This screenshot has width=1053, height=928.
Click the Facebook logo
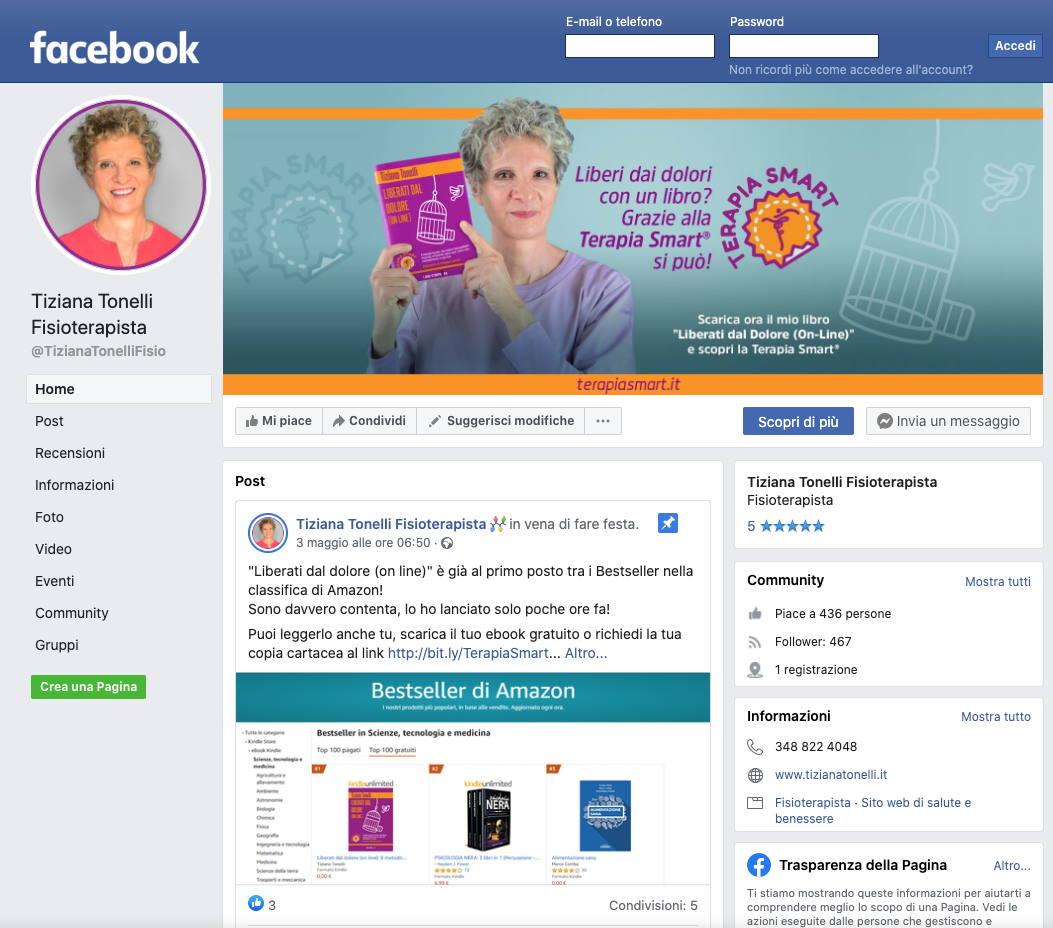point(114,48)
